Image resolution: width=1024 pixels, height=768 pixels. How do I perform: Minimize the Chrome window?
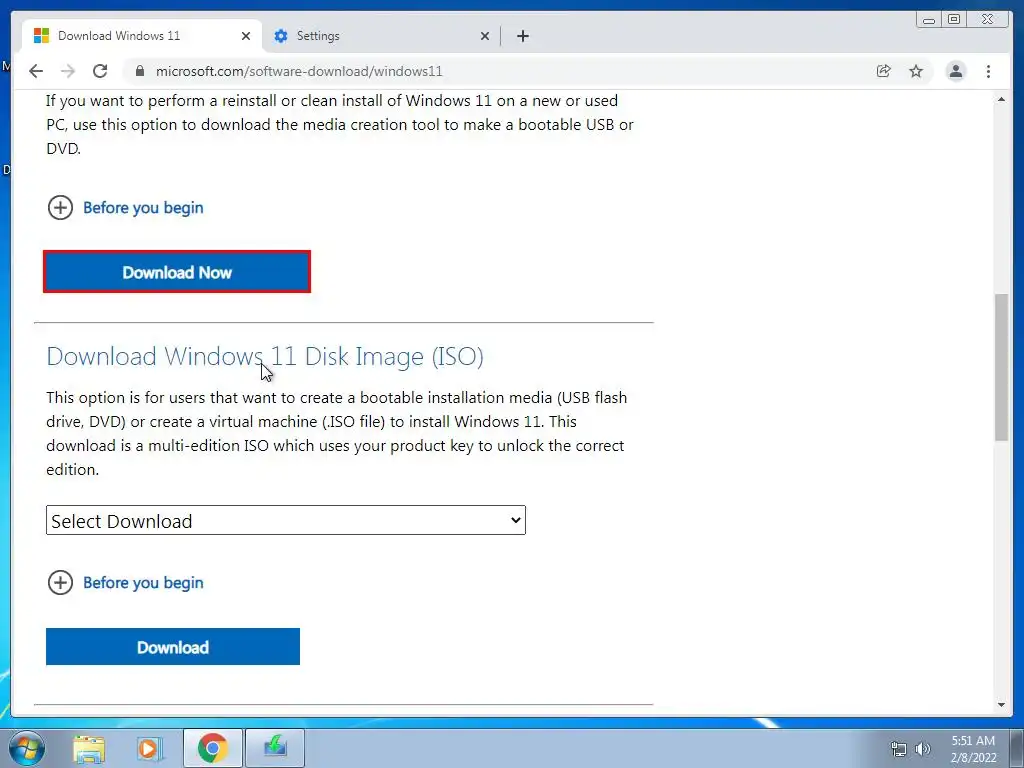pyautogui.click(x=929, y=20)
